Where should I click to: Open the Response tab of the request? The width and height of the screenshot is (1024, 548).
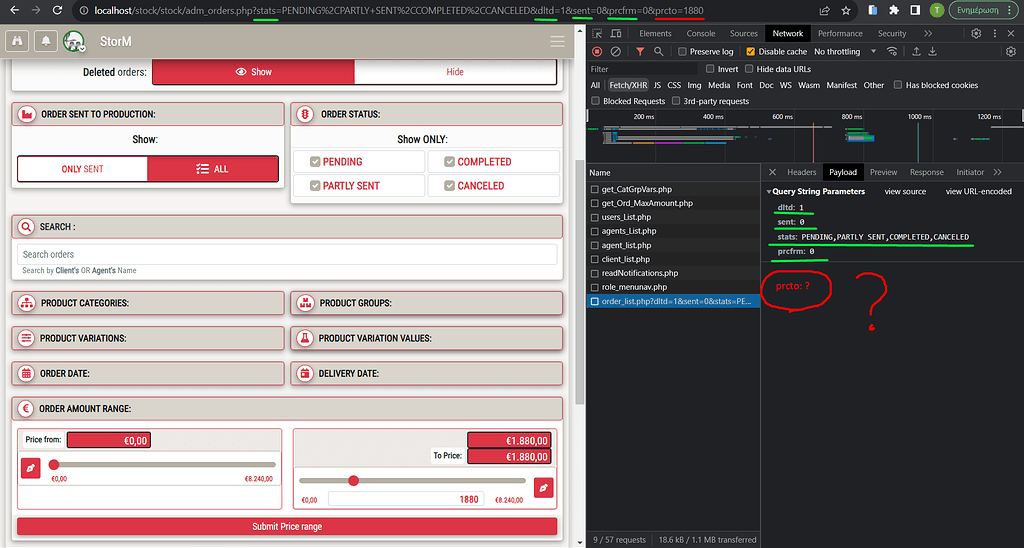tap(926, 172)
